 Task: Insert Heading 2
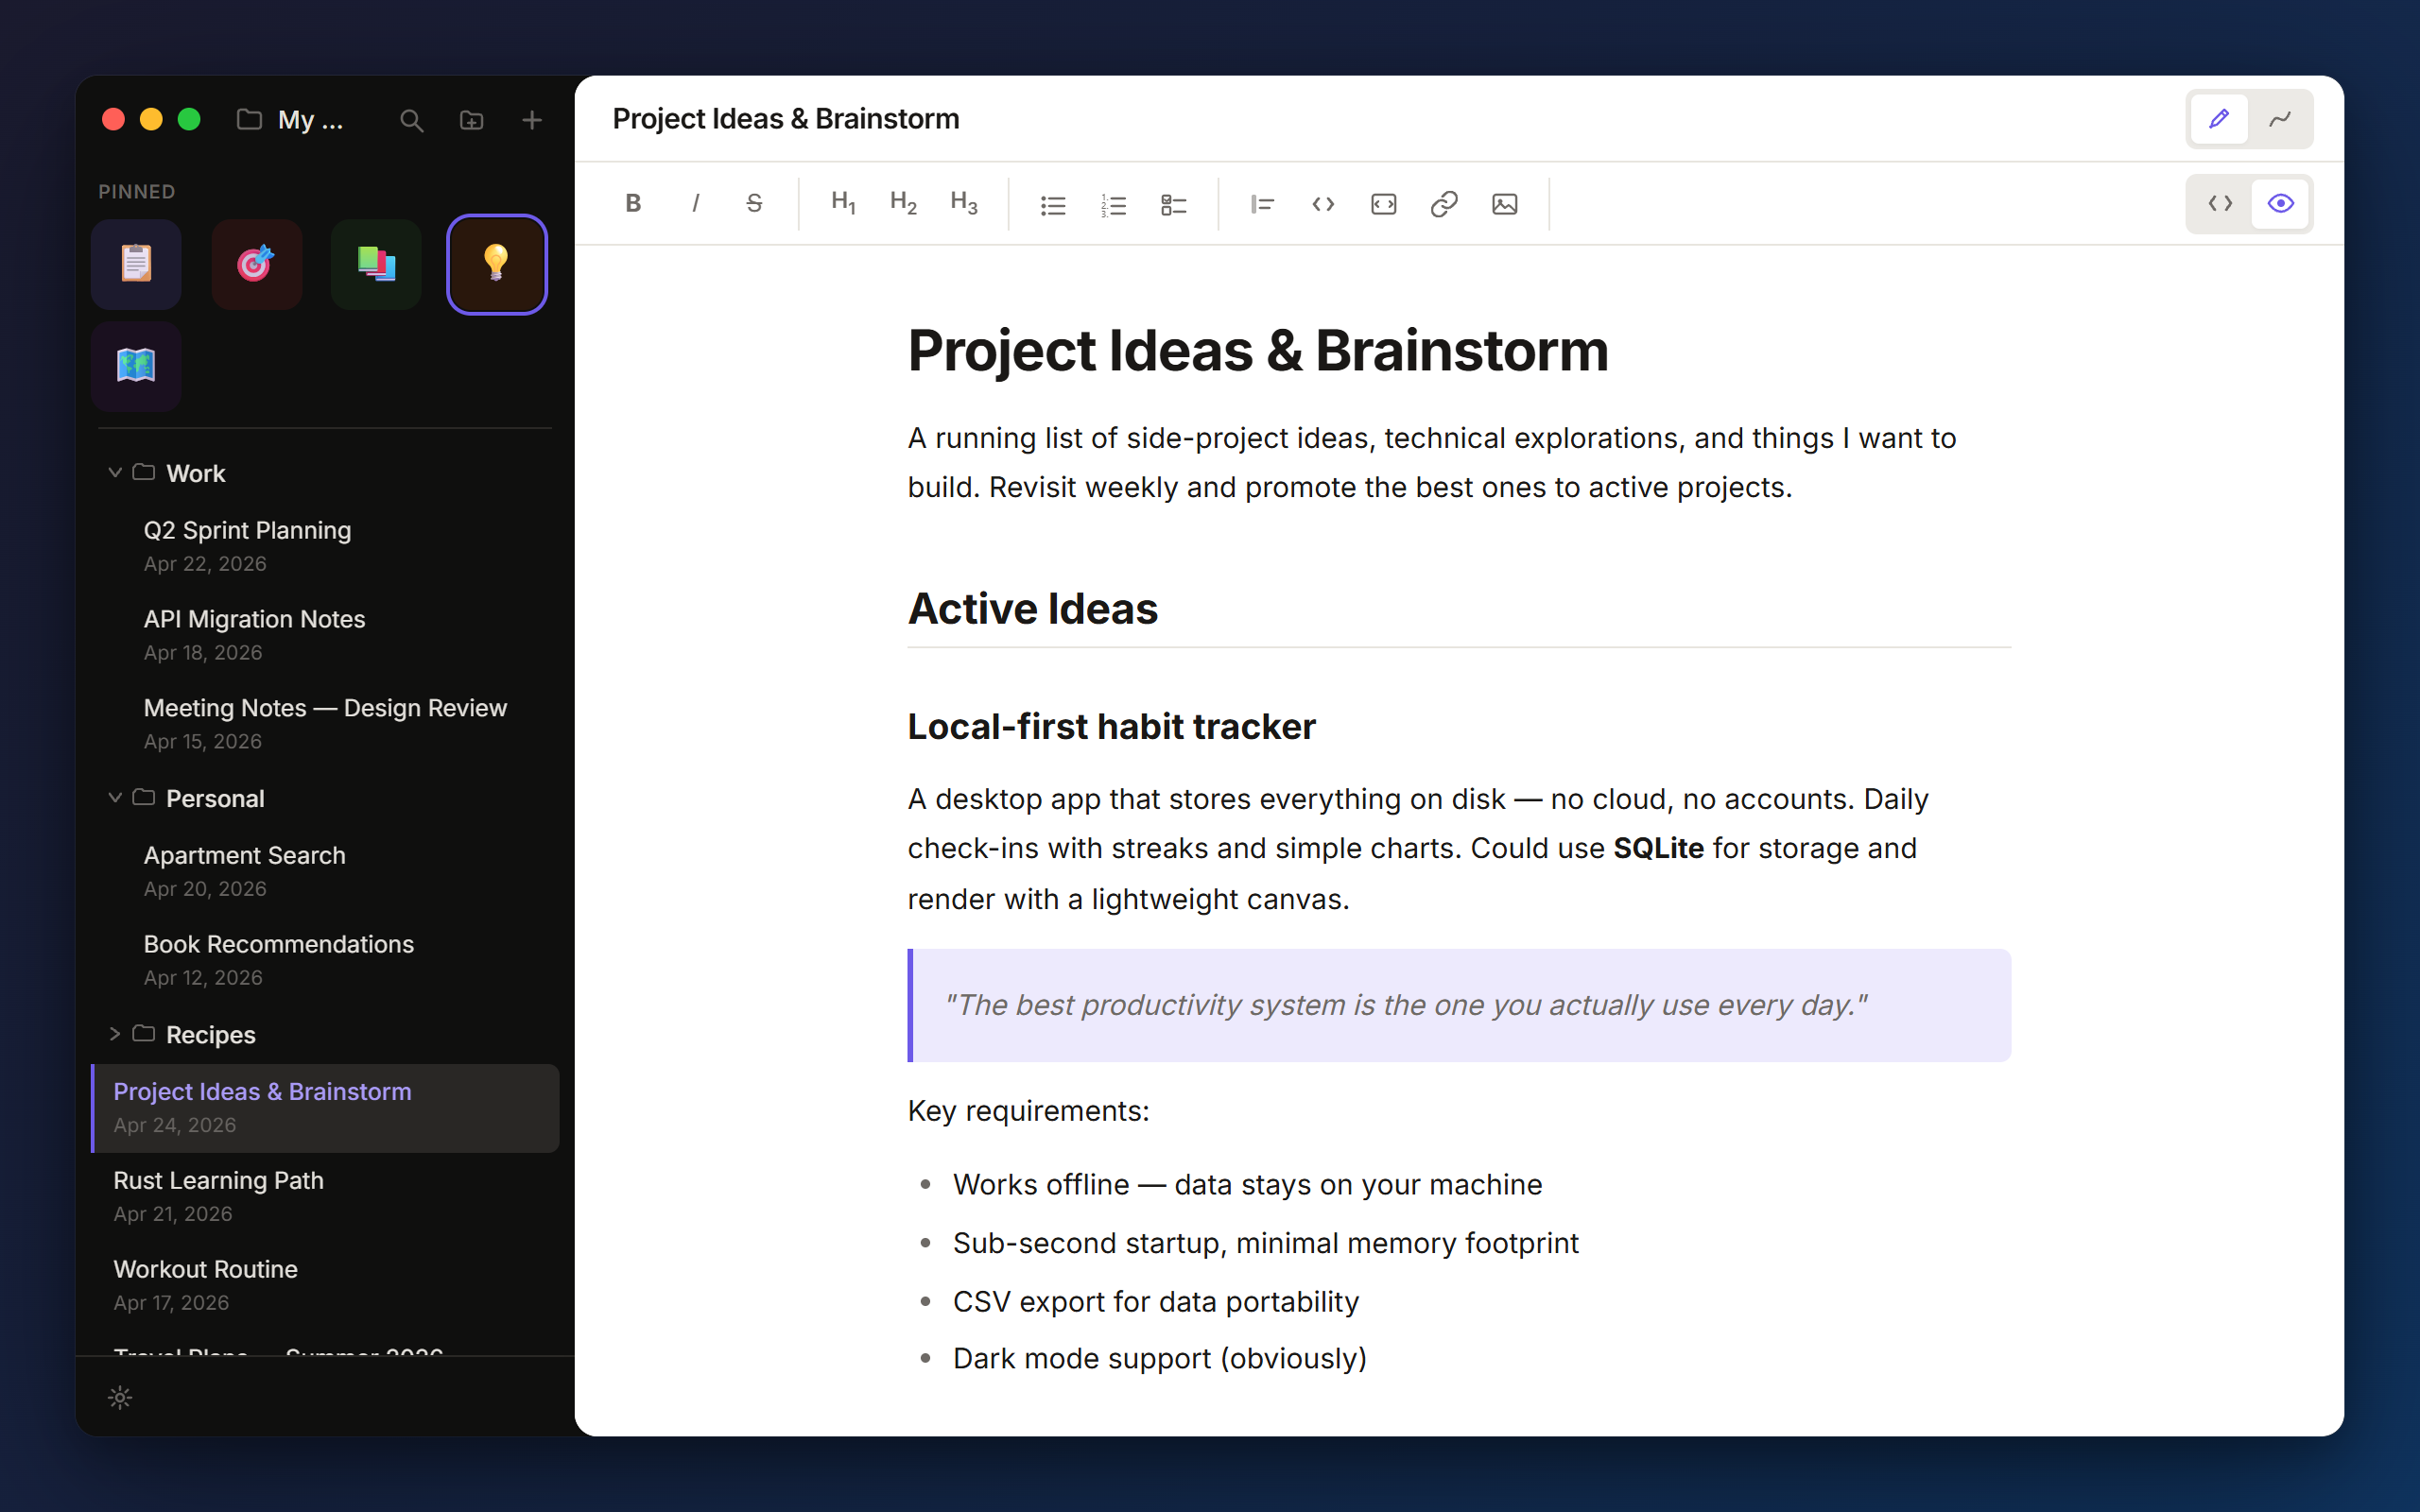click(903, 204)
